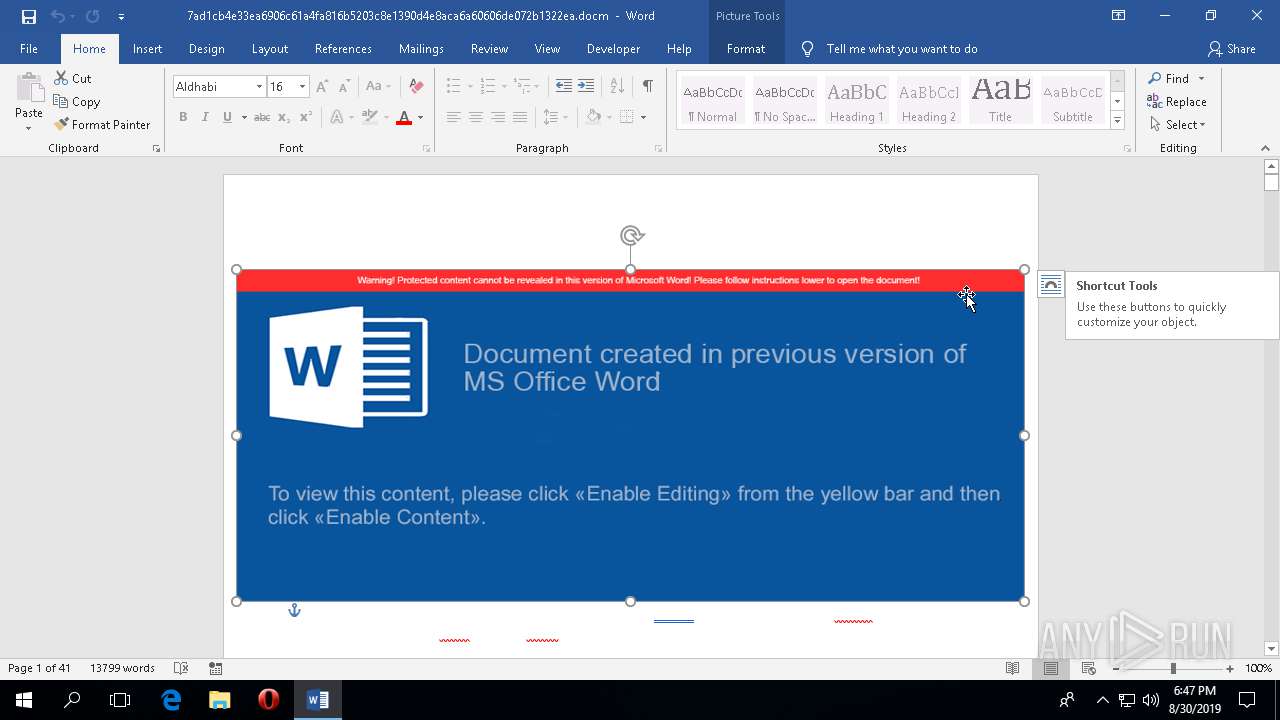Justify the paragraph text
The width and height of the screenshot is (1280, 720).
pos(519,117)
